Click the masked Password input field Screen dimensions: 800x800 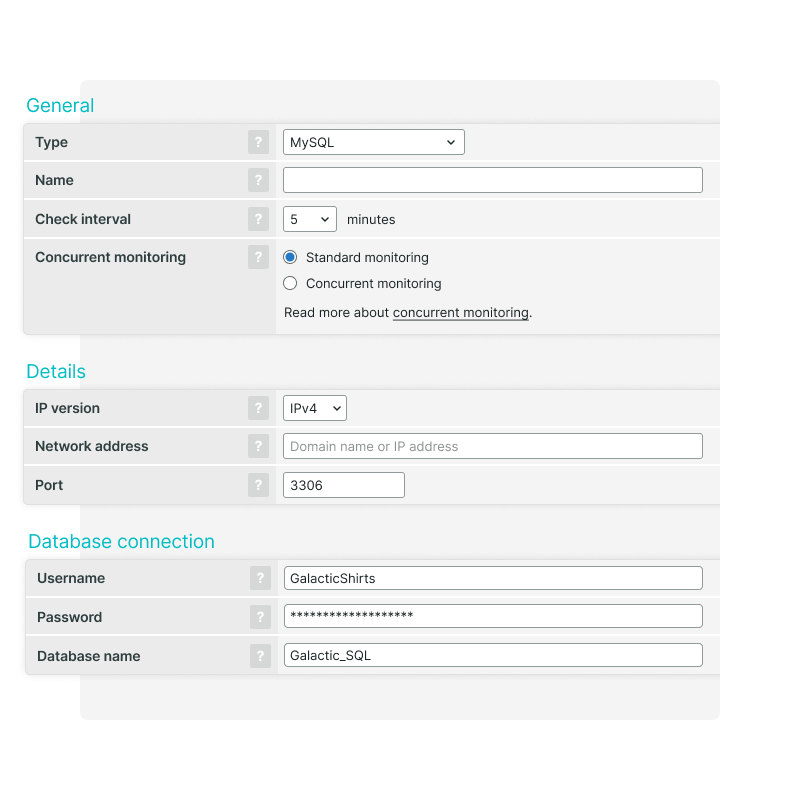point(493,616)
